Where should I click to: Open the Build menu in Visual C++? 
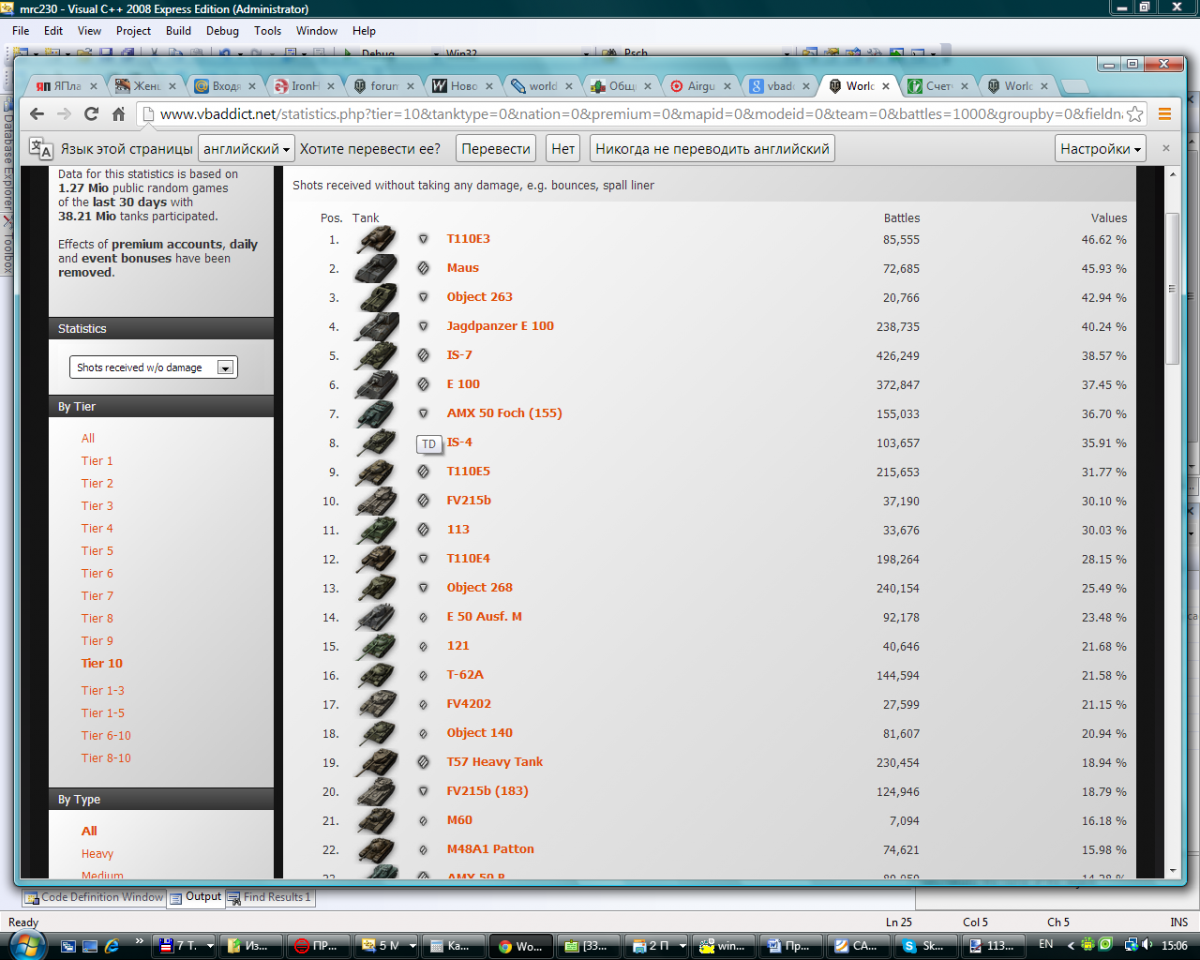[178, 31]
